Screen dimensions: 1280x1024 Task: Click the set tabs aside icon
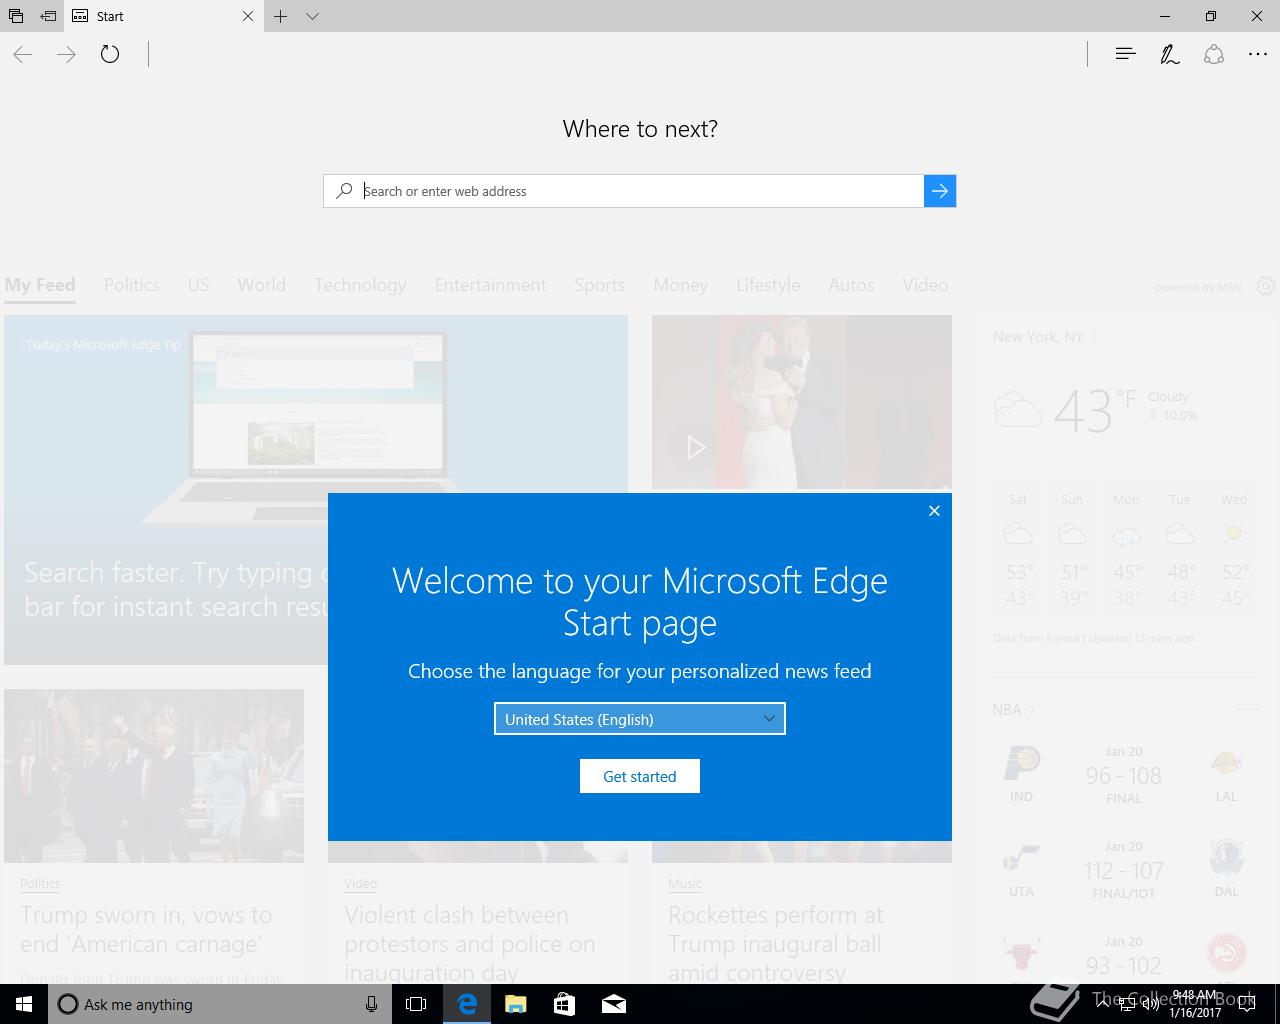tap(48, 16)
